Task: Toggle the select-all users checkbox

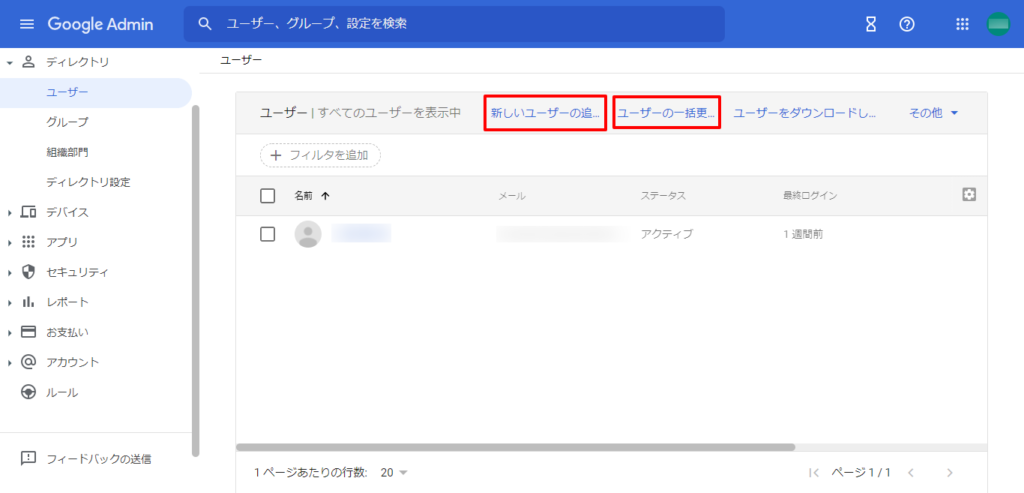Action: pyautogui.click(x=267, y=196)
